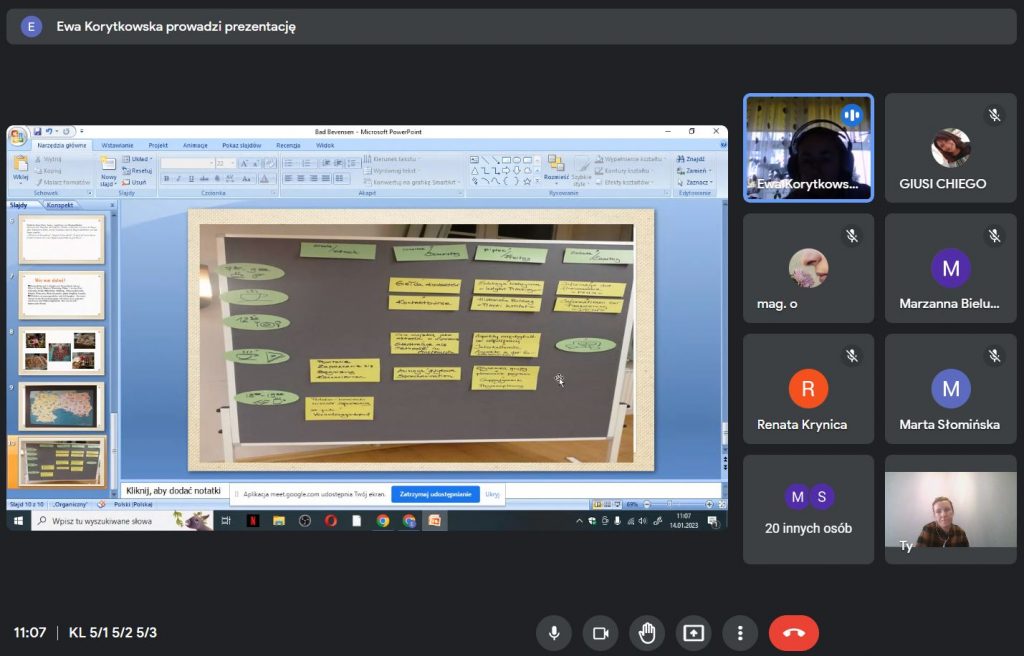Screen dimensions: 1024x656
Task: Leave the call with the red hang-up button
Action: 793,632
